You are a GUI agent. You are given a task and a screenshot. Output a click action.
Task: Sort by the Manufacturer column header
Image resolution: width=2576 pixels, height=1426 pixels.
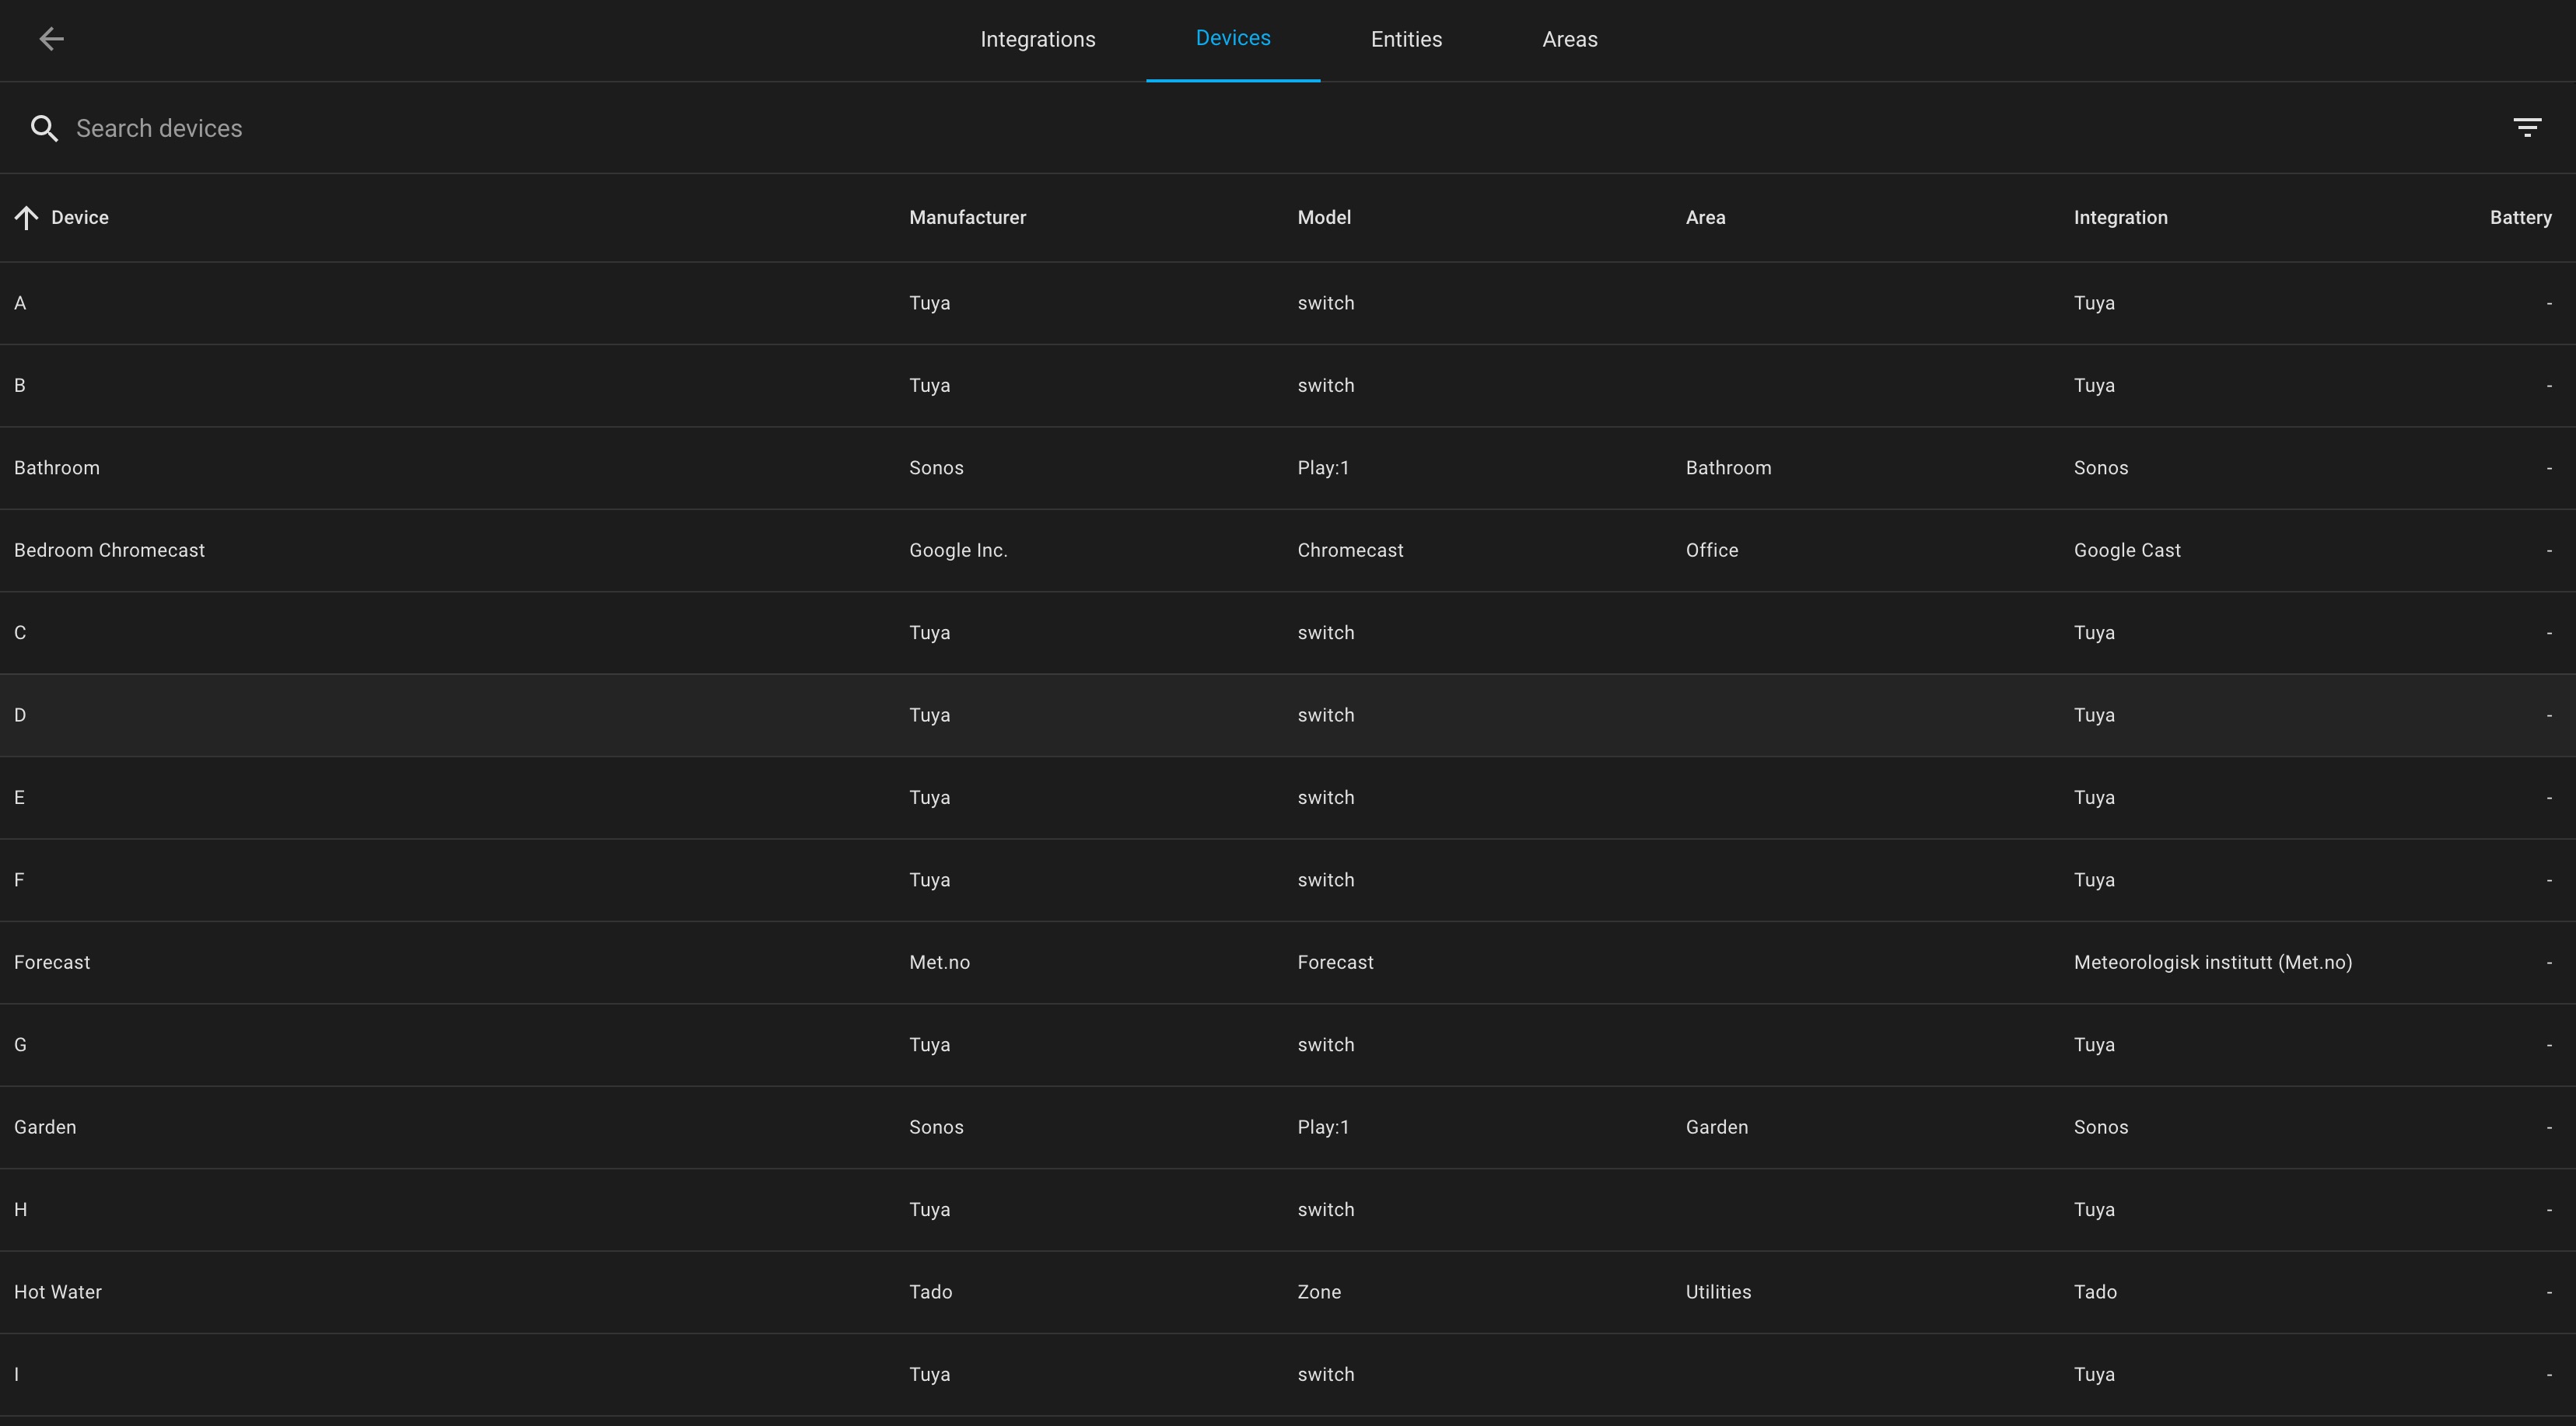[x=967, y=217]
